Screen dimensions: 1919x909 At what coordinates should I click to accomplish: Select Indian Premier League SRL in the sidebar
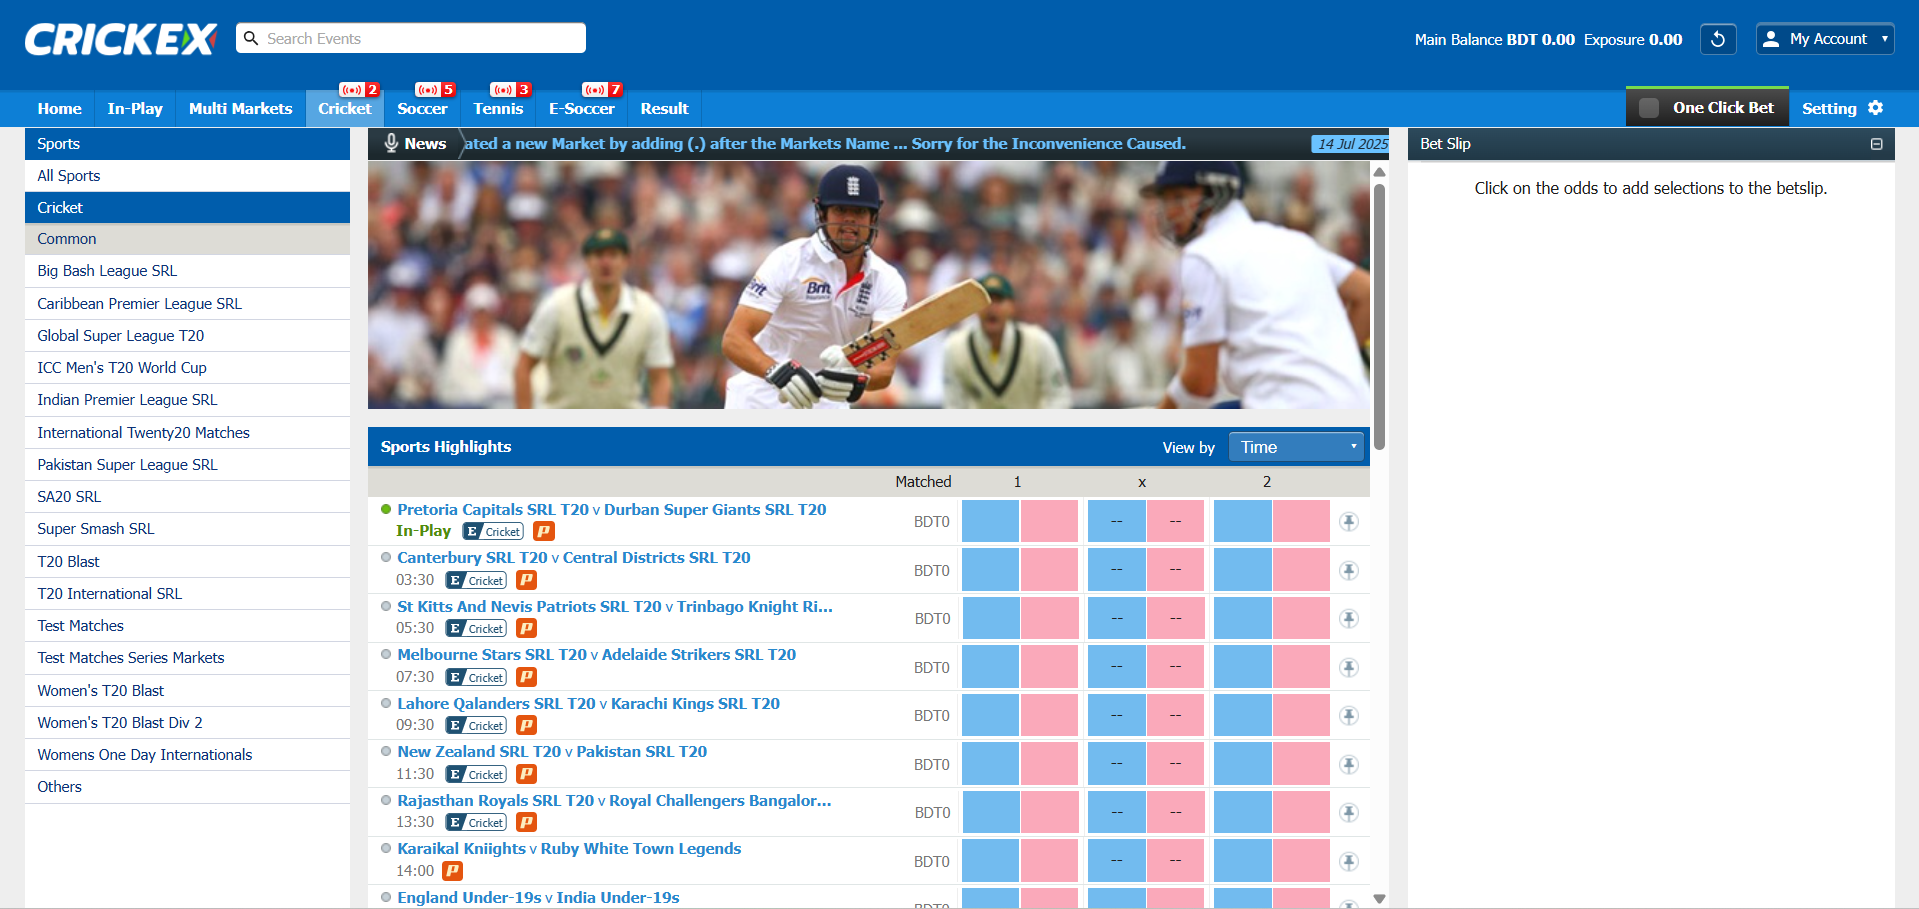pos(127,400)
